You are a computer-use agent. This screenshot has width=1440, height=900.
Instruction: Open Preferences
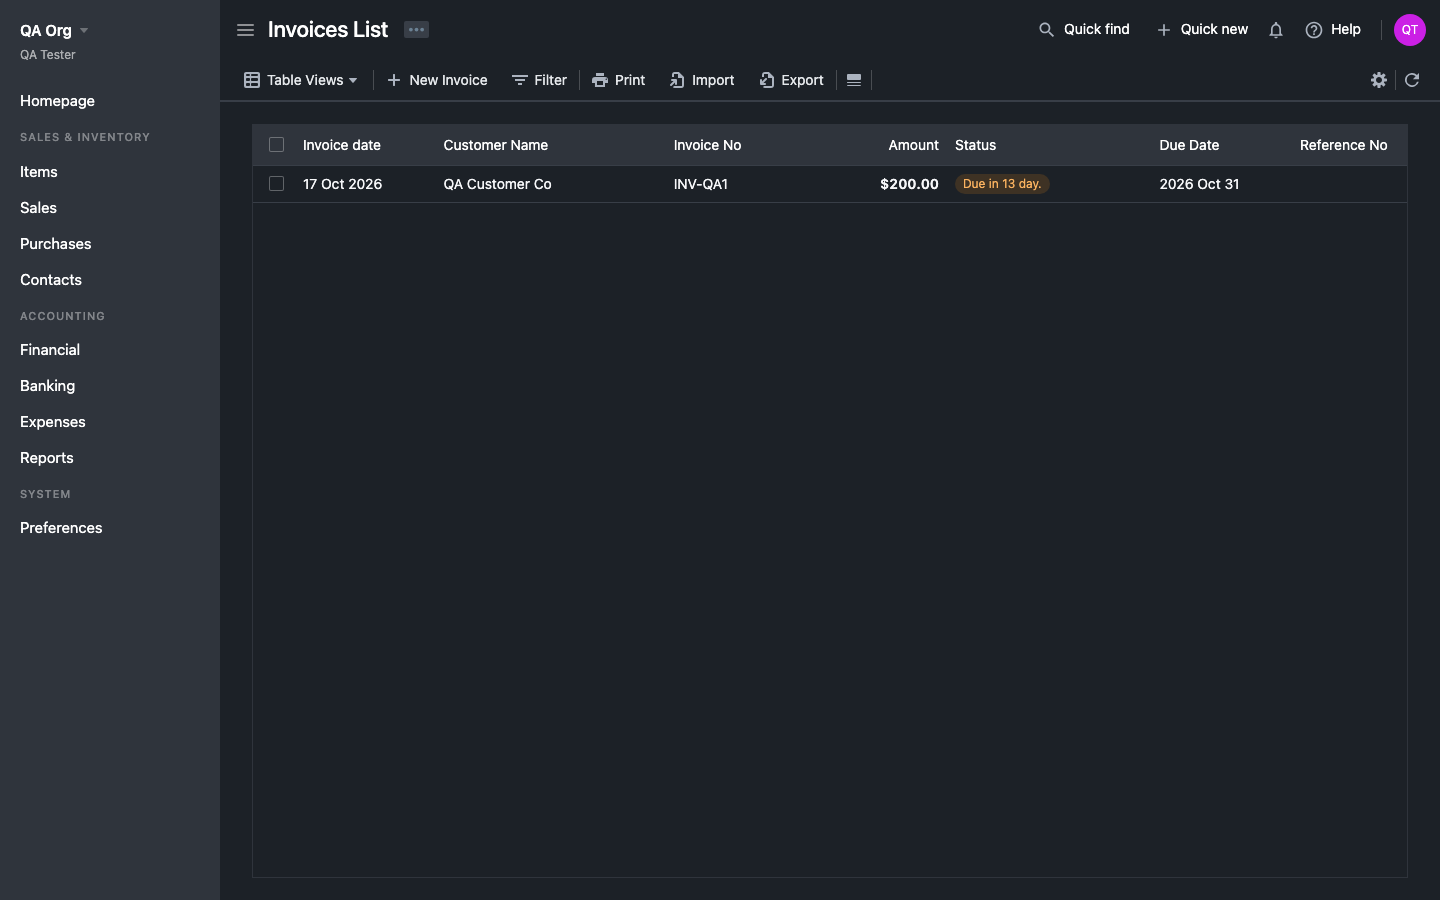(61, 528)
